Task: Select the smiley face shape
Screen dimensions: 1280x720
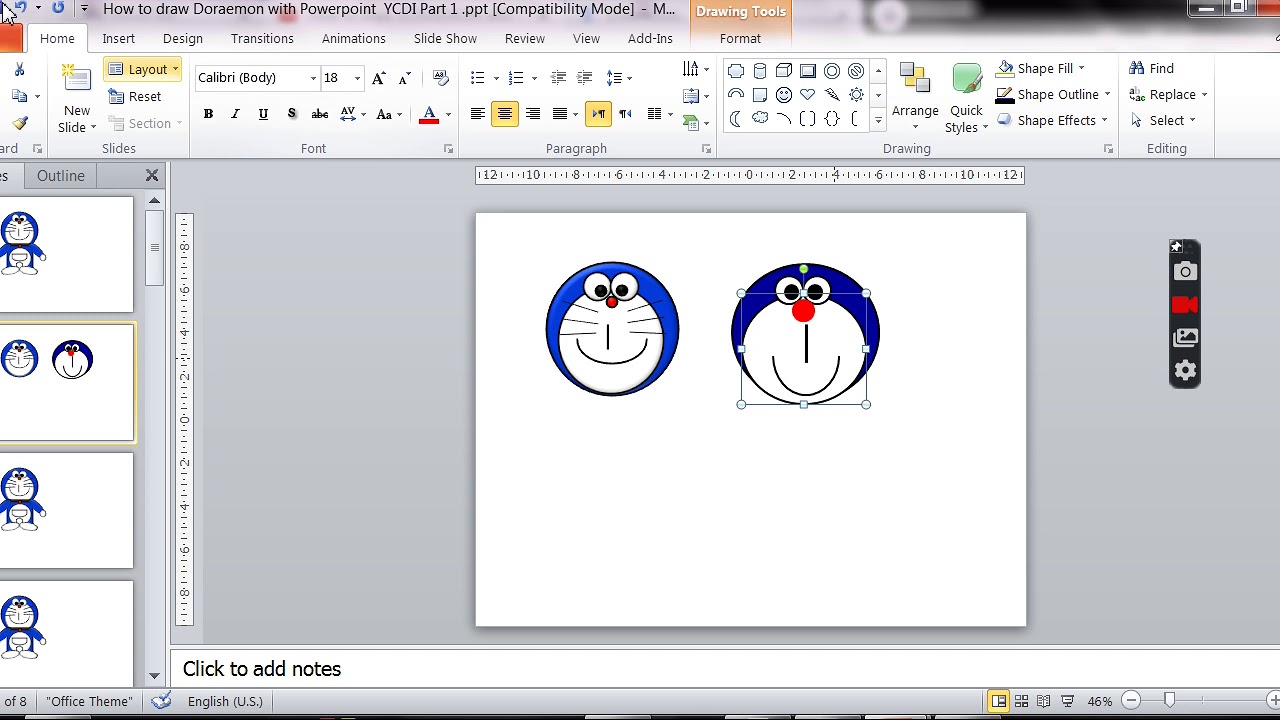Action: tap(784, 95)
